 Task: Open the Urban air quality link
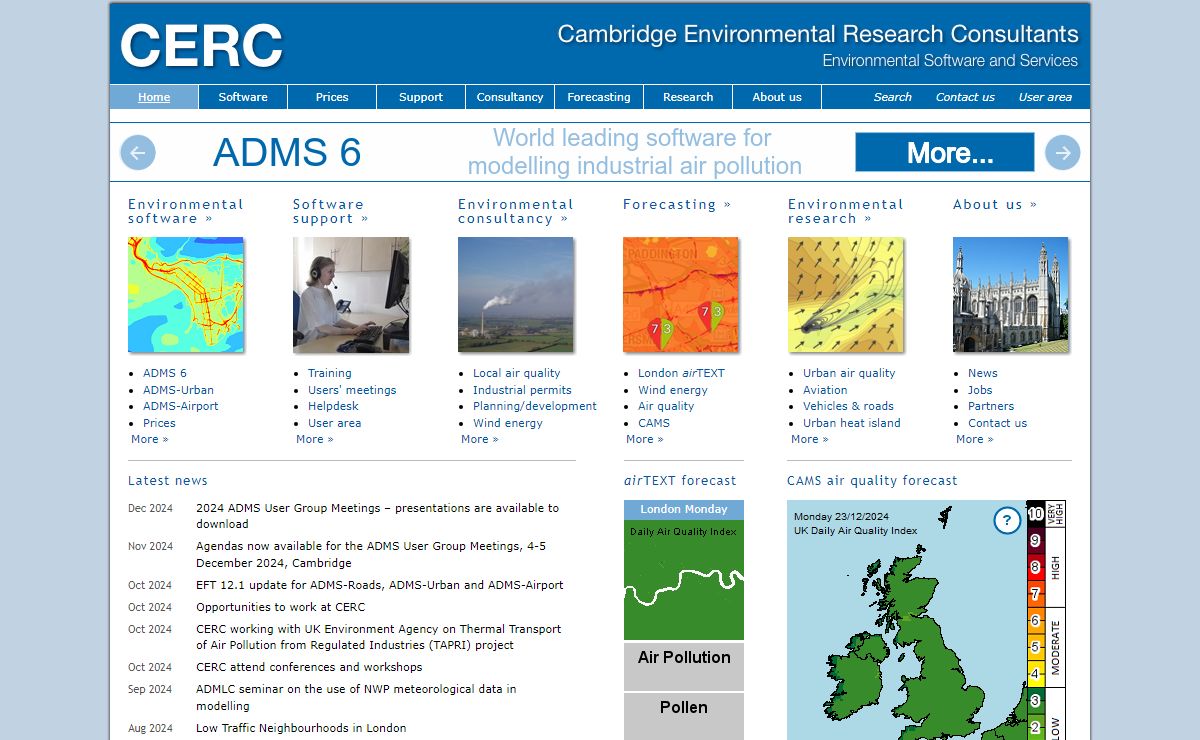(x=849, y=373)
